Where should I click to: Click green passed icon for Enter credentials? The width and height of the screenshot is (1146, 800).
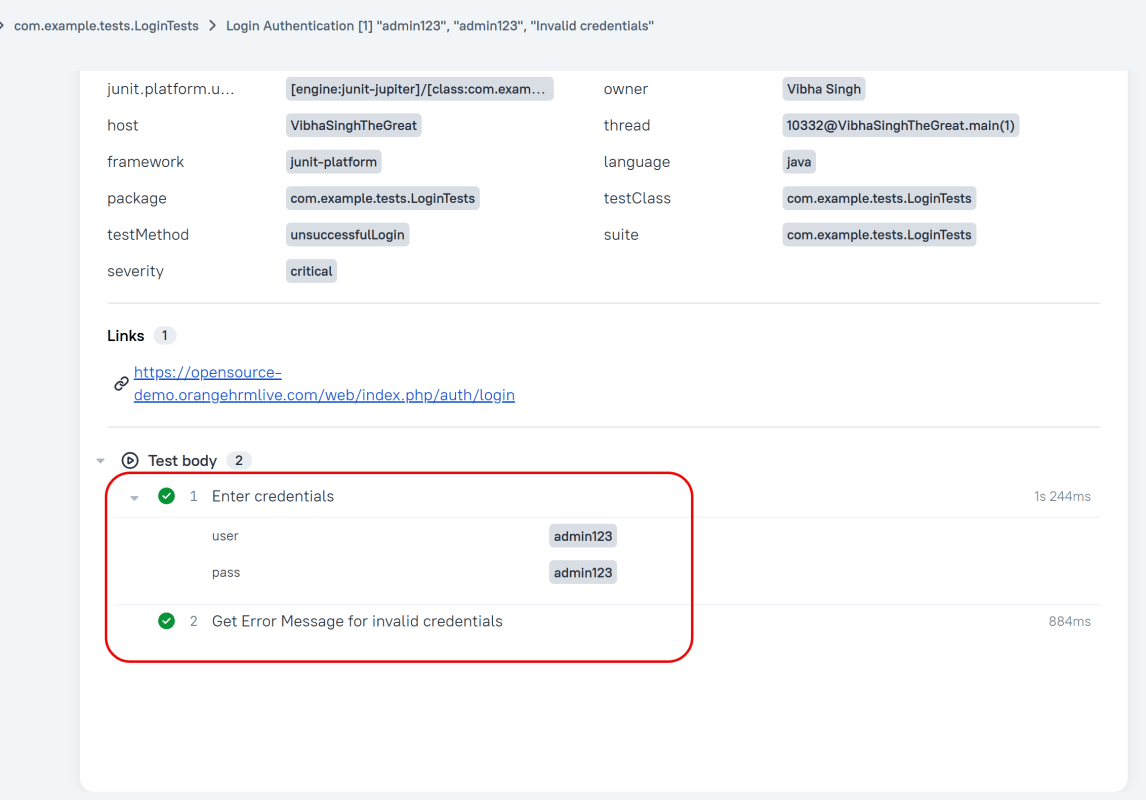pos(167,496)
